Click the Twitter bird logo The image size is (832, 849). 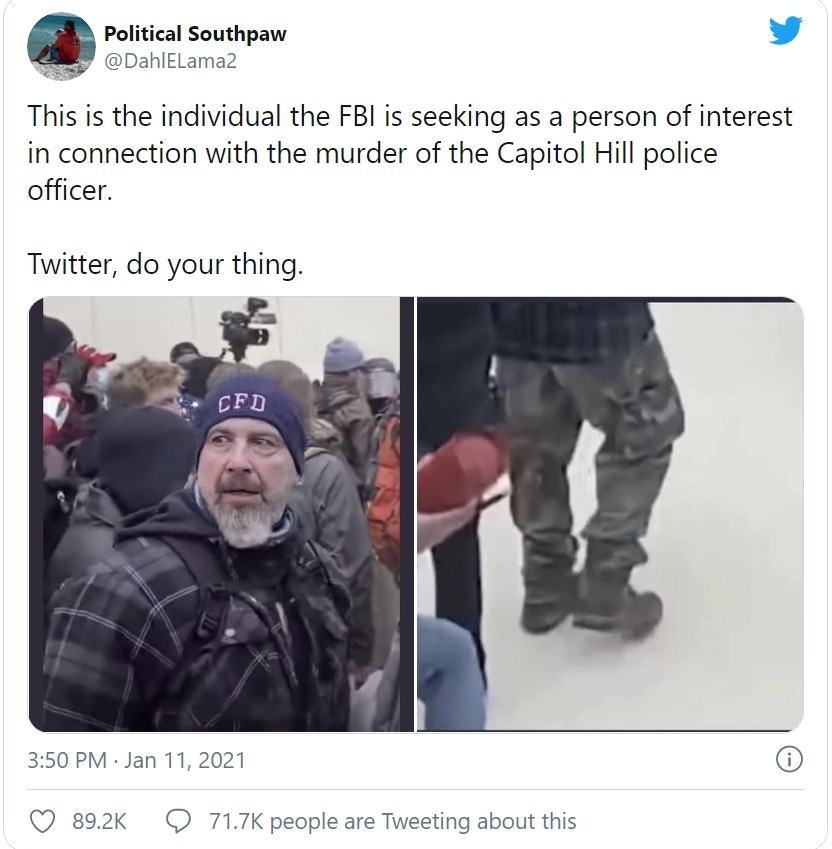coord(785,30)
